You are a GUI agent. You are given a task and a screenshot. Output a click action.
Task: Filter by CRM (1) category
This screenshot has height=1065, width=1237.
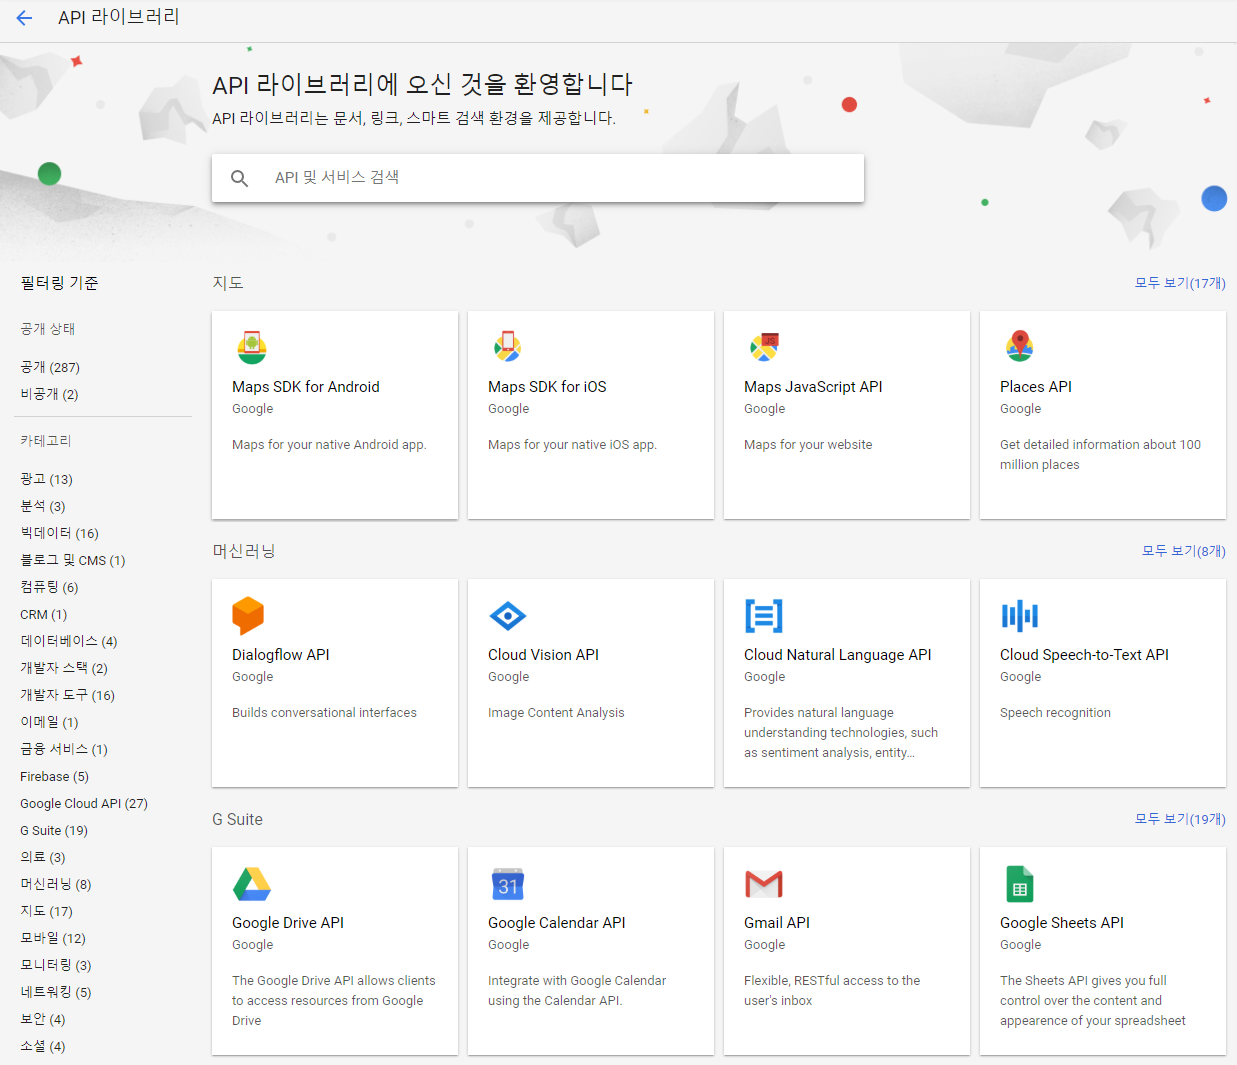44,614
